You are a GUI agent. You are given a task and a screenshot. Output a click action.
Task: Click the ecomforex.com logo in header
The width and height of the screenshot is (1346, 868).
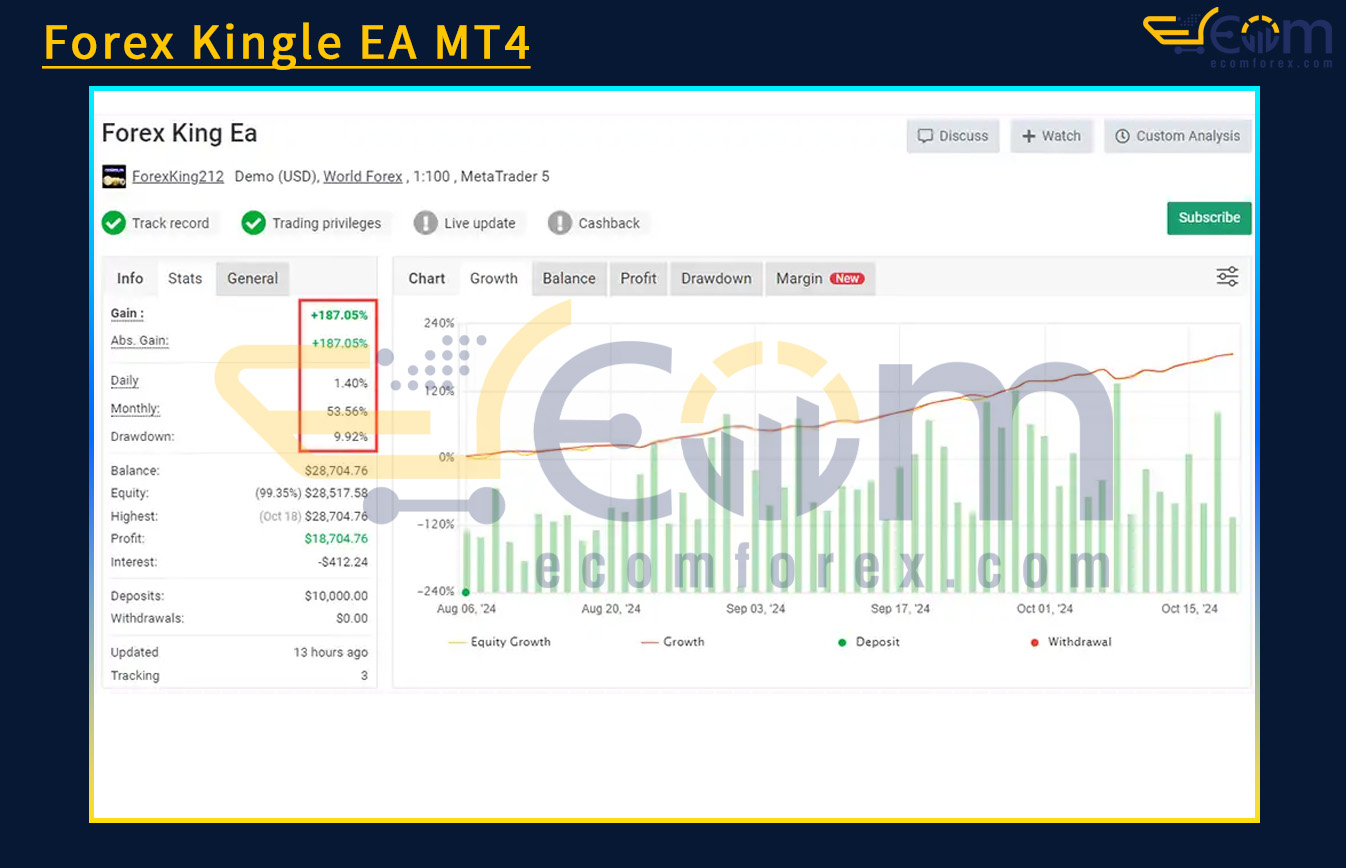(x=1238, y=38)
